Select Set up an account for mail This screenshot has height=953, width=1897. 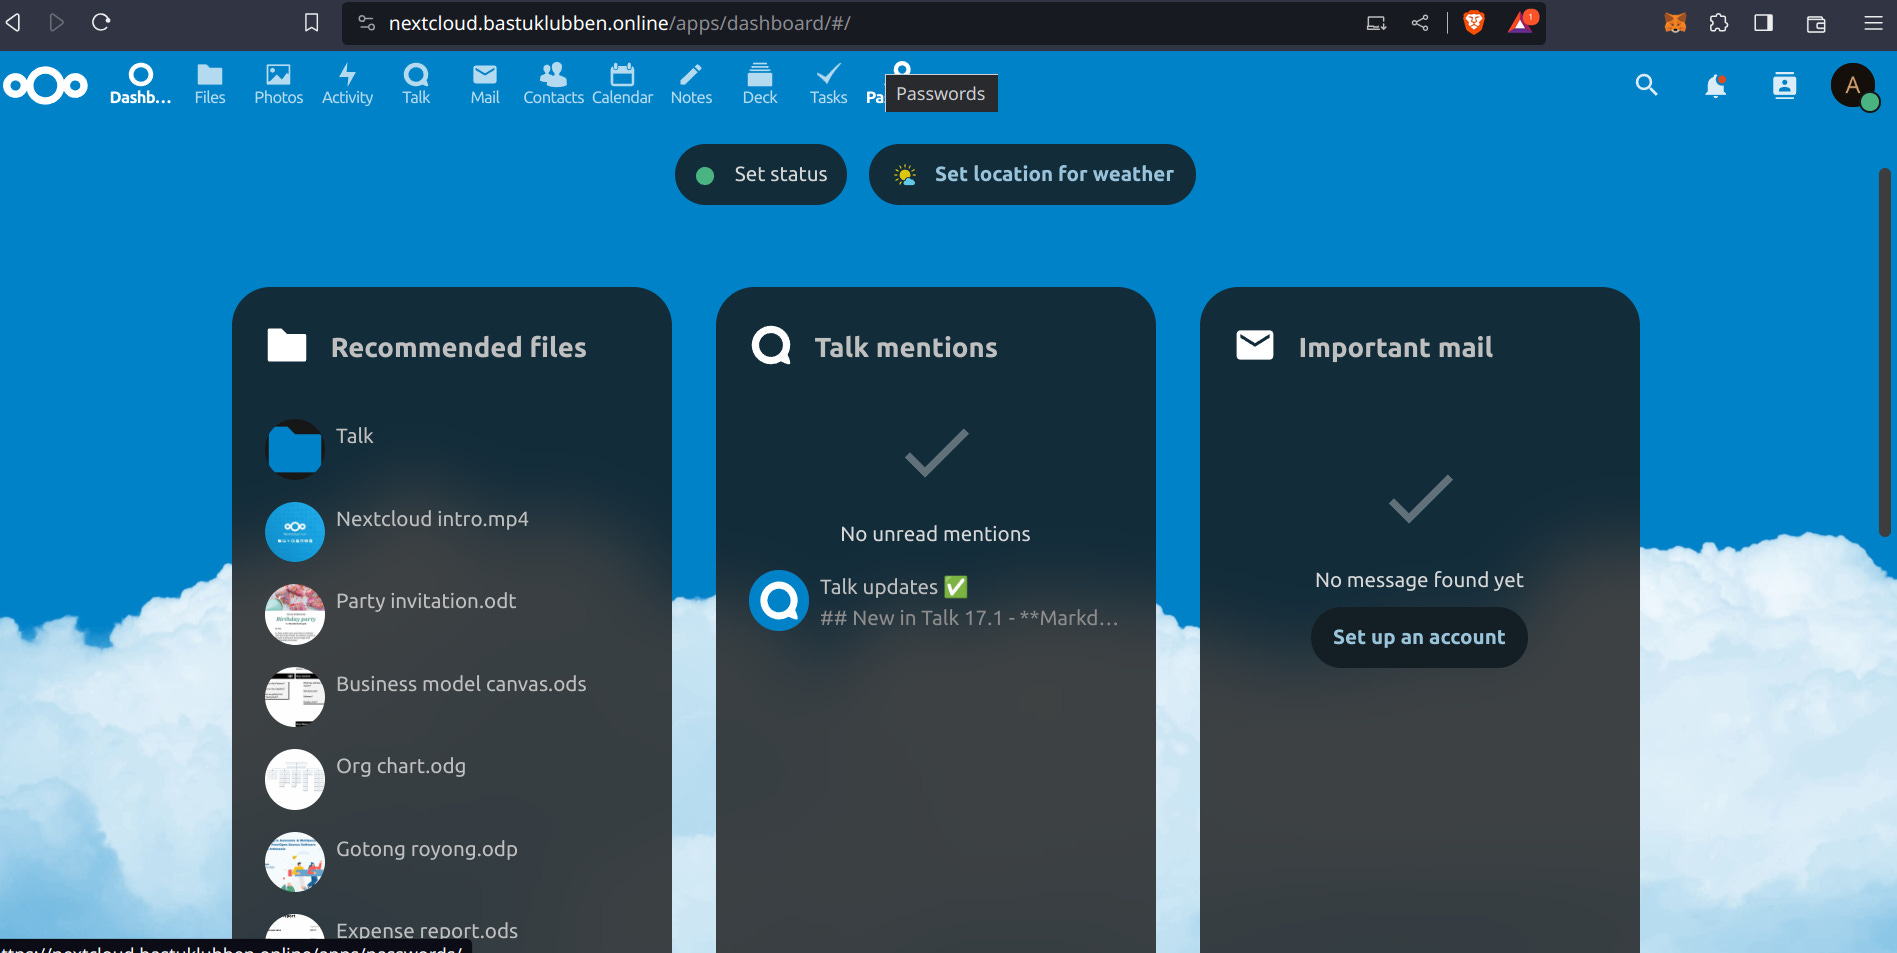pos(1418,637)
